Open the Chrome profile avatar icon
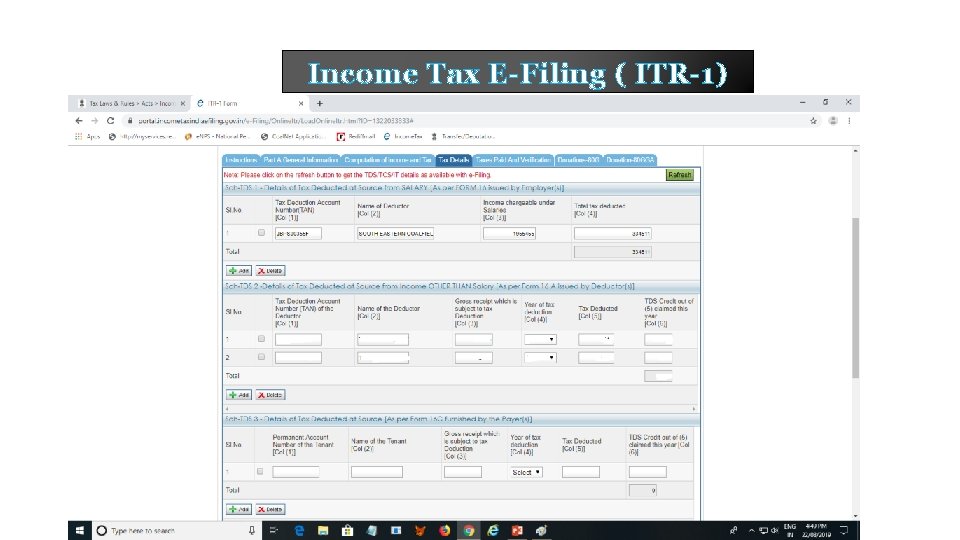This screenshot has height=540, width=960. point(833,121)
